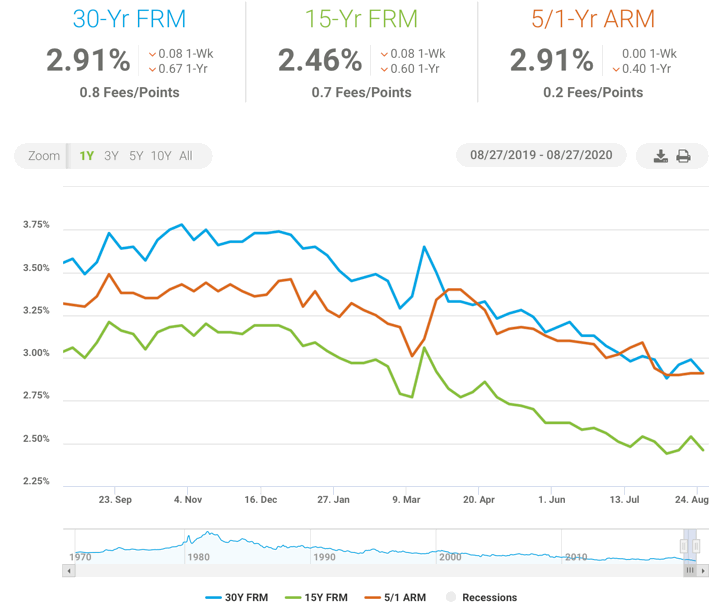The image size is (720, 612).
Task: Click the right navigator range handle
Action: pyautogui.click(x=695, y=546)
